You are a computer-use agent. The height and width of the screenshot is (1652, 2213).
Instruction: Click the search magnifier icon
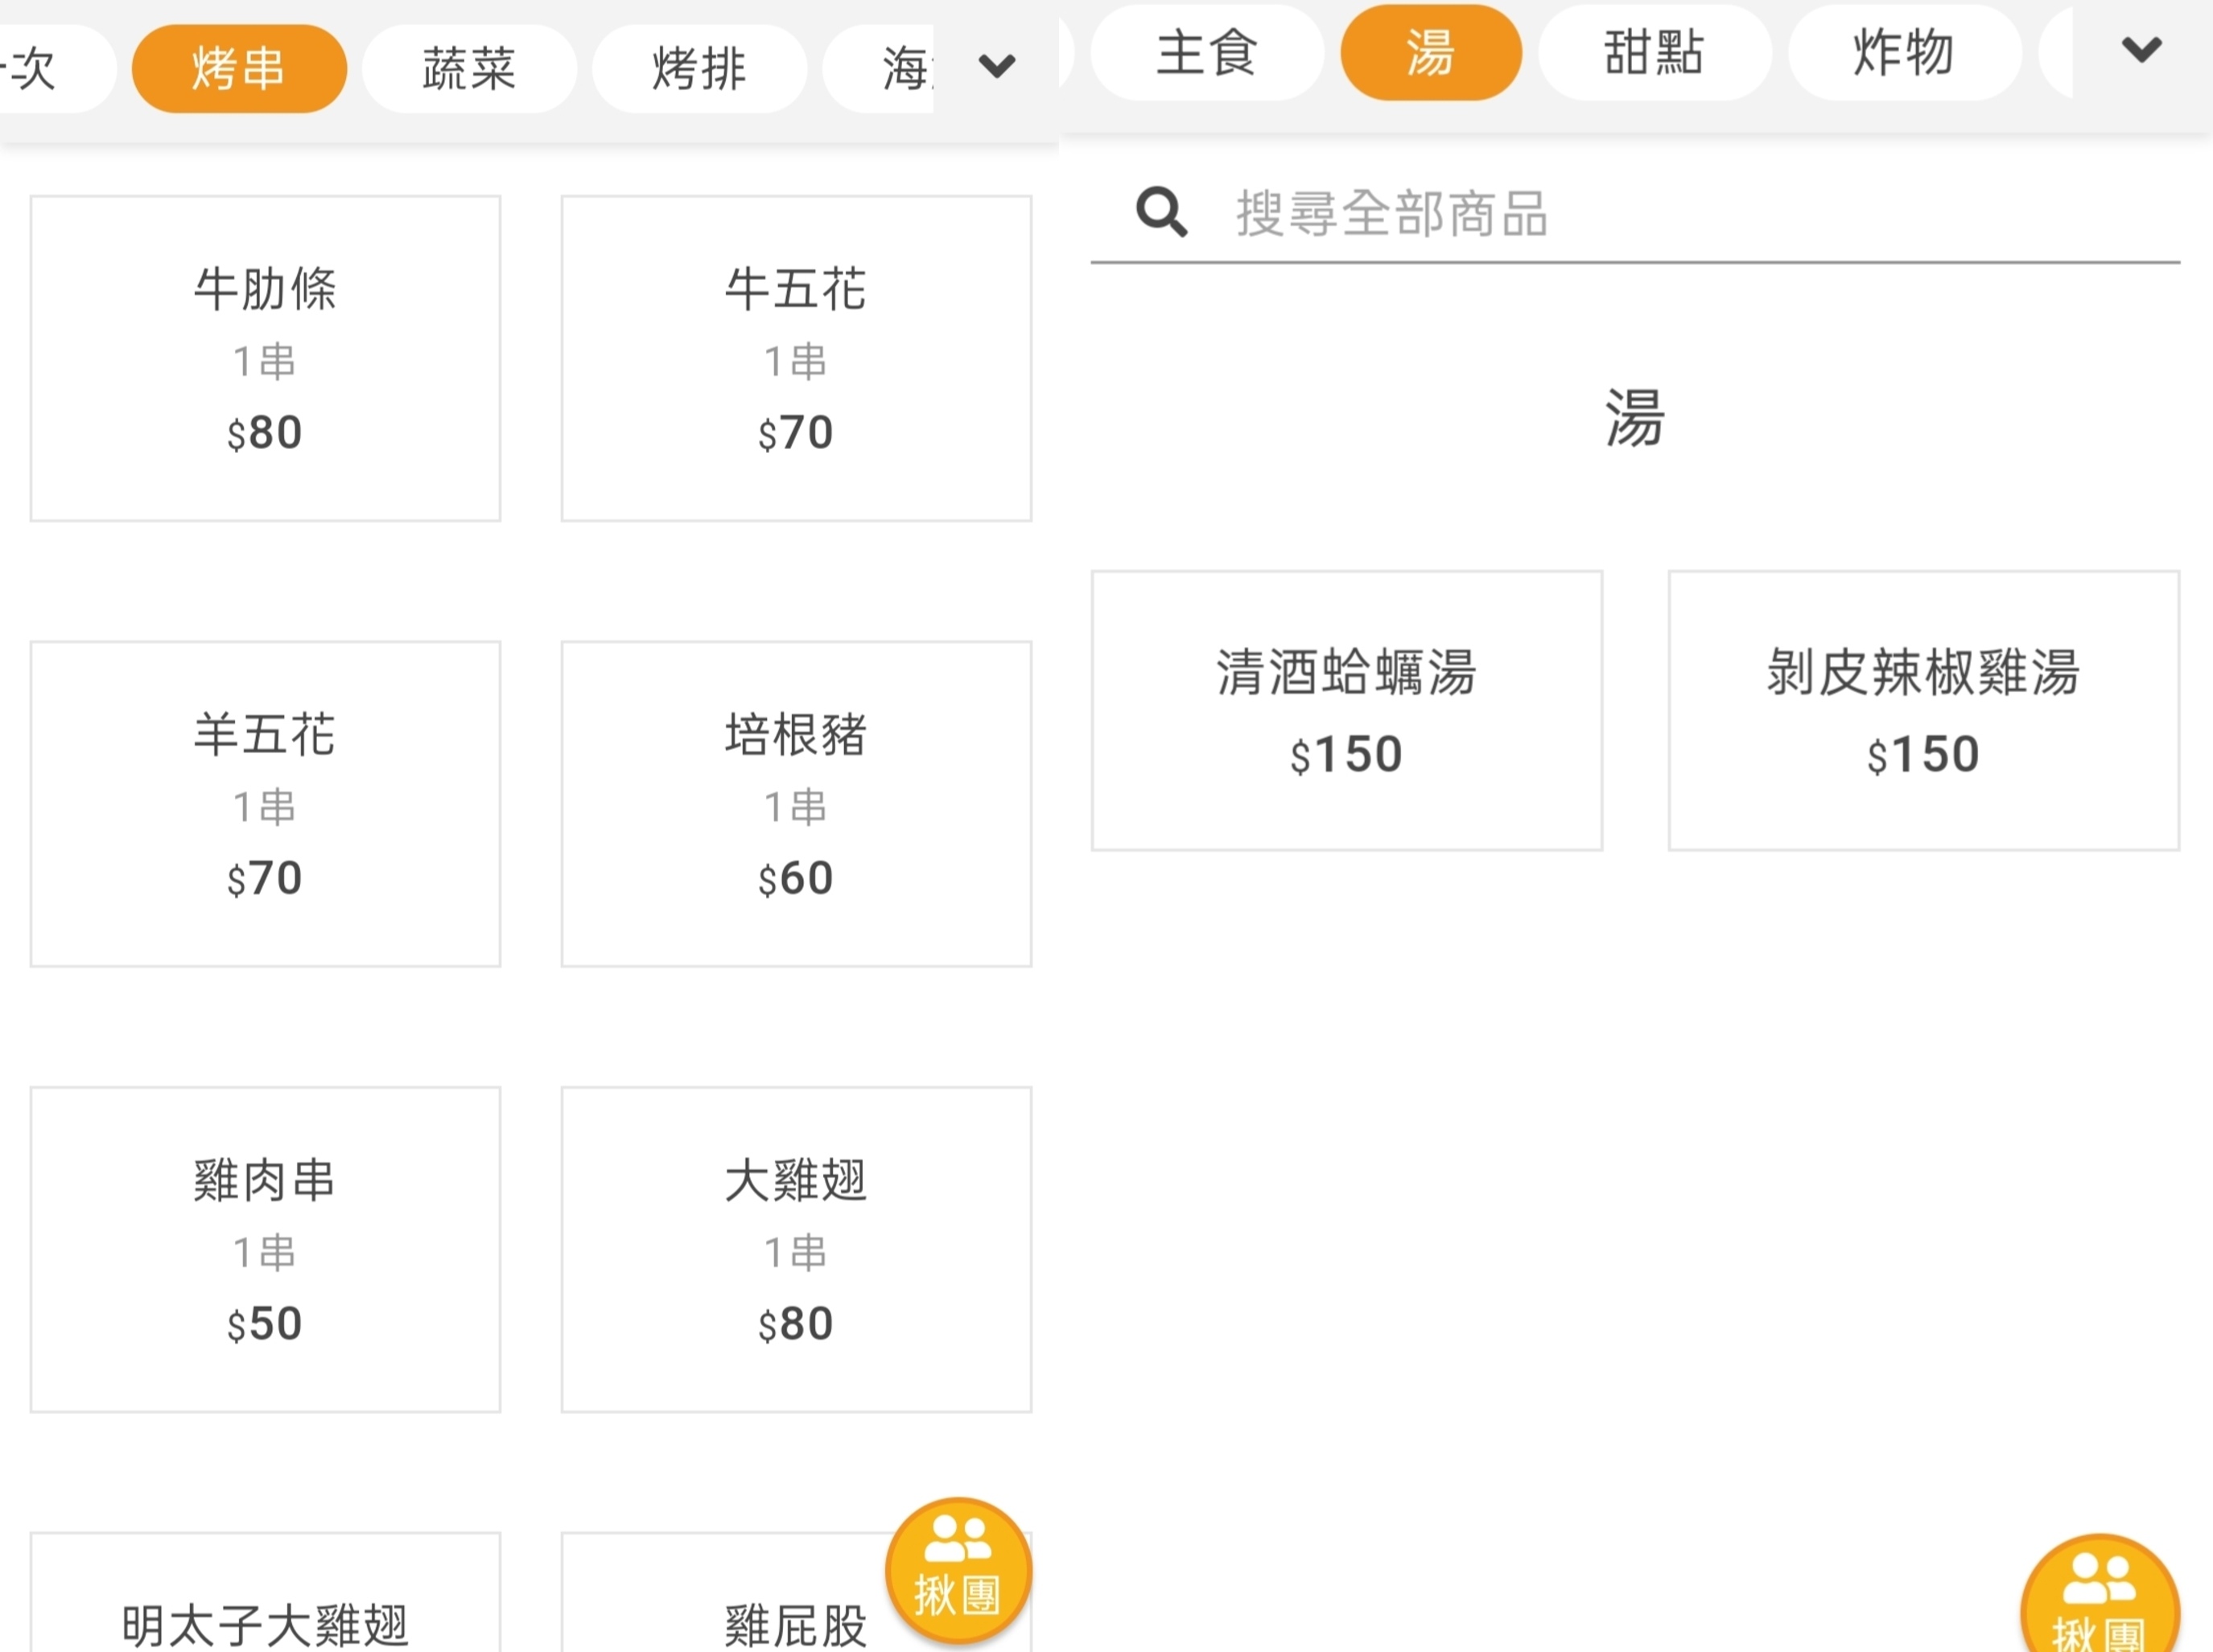[1161, 212]
